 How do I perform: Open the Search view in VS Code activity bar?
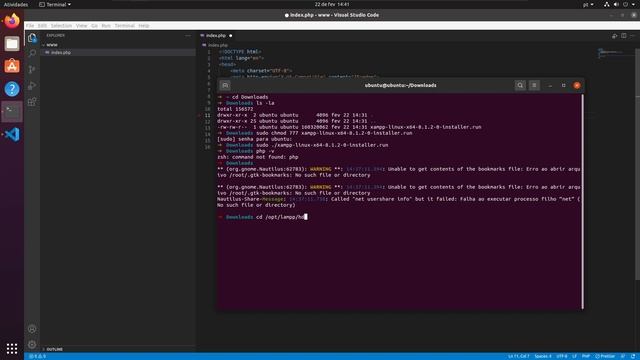32,53
